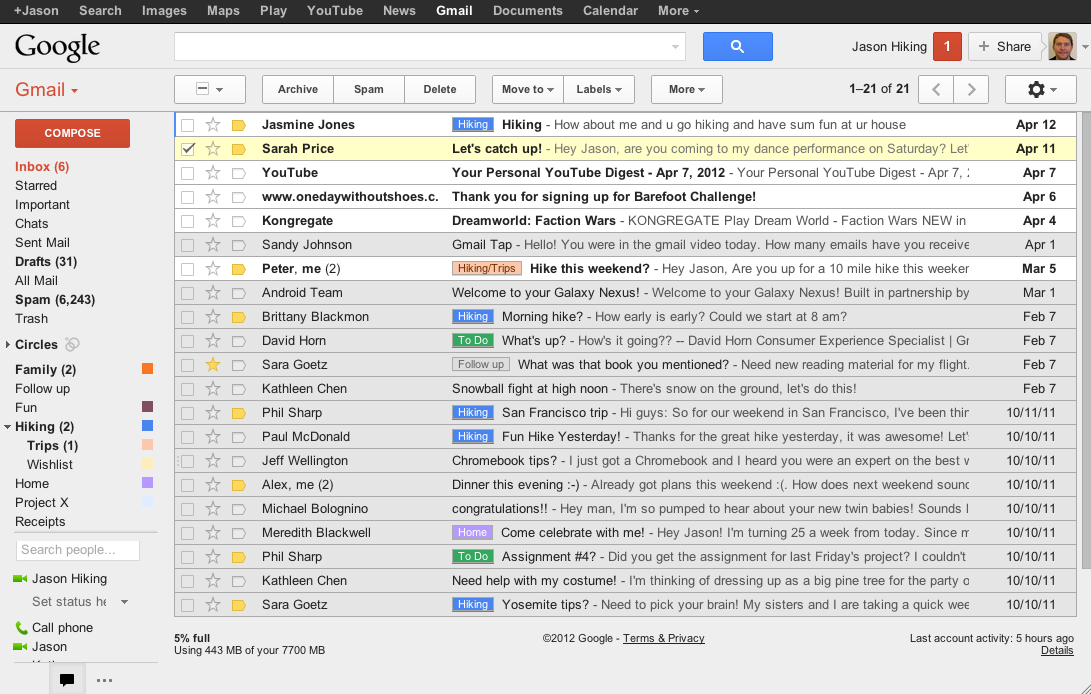Open the Labels dropdown

click(x=599, y=89)
